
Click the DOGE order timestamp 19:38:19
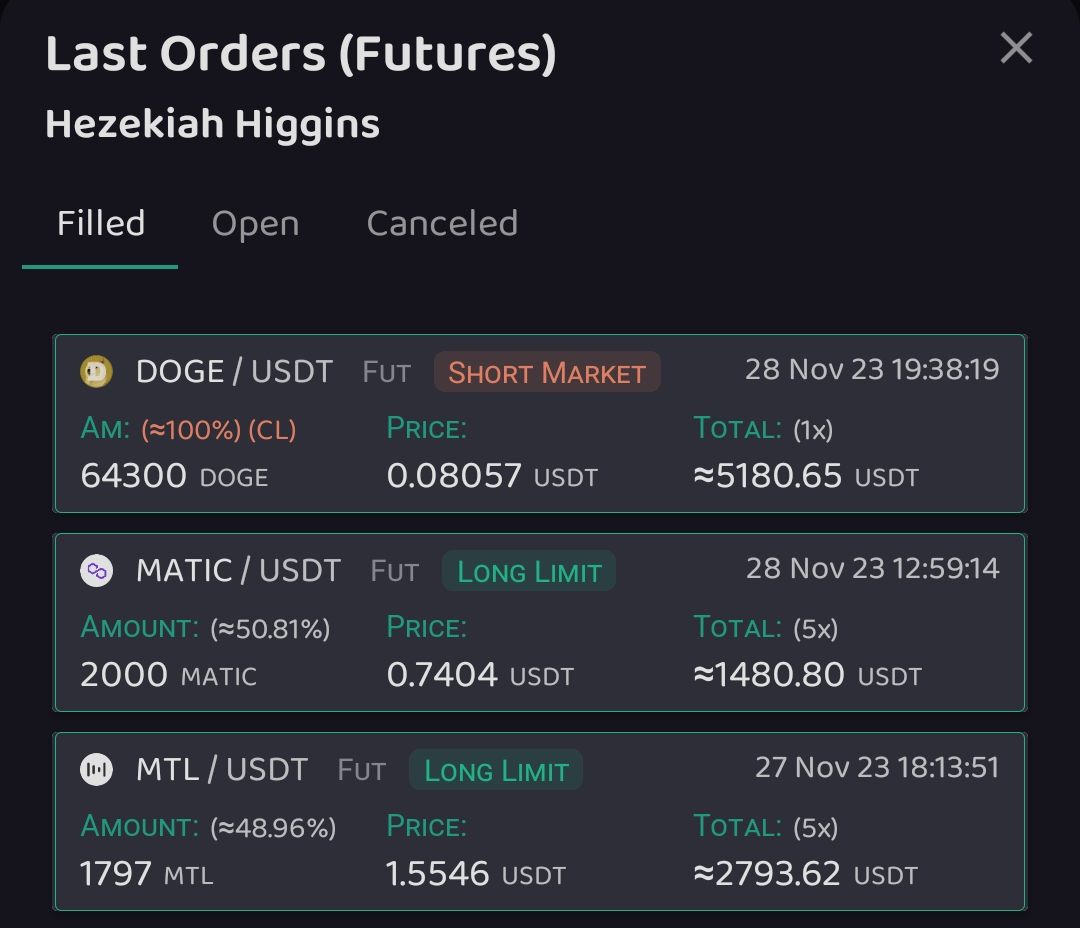click(872, 370)
